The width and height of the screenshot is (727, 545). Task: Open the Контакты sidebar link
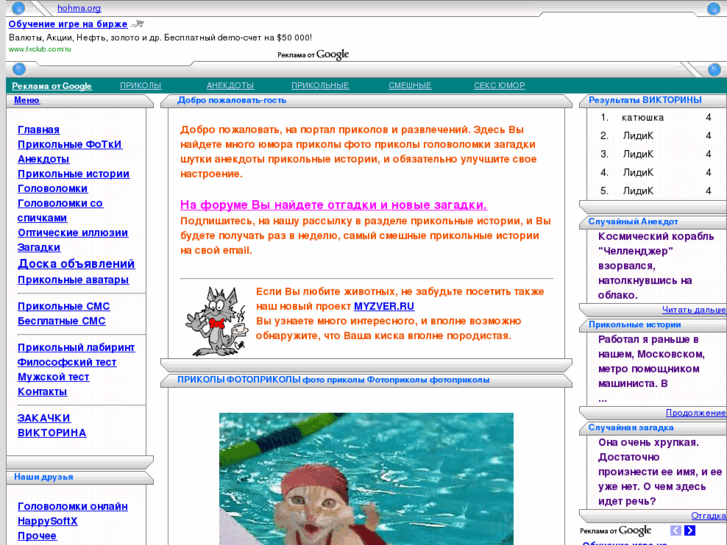click(42, 392)
